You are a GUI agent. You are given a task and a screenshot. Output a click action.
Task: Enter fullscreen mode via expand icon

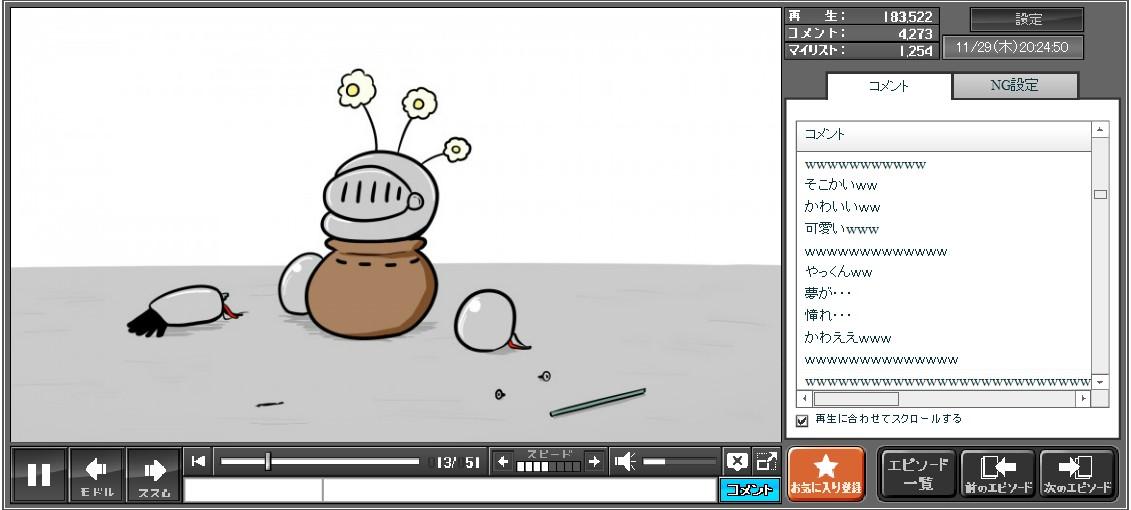point(766,461)
